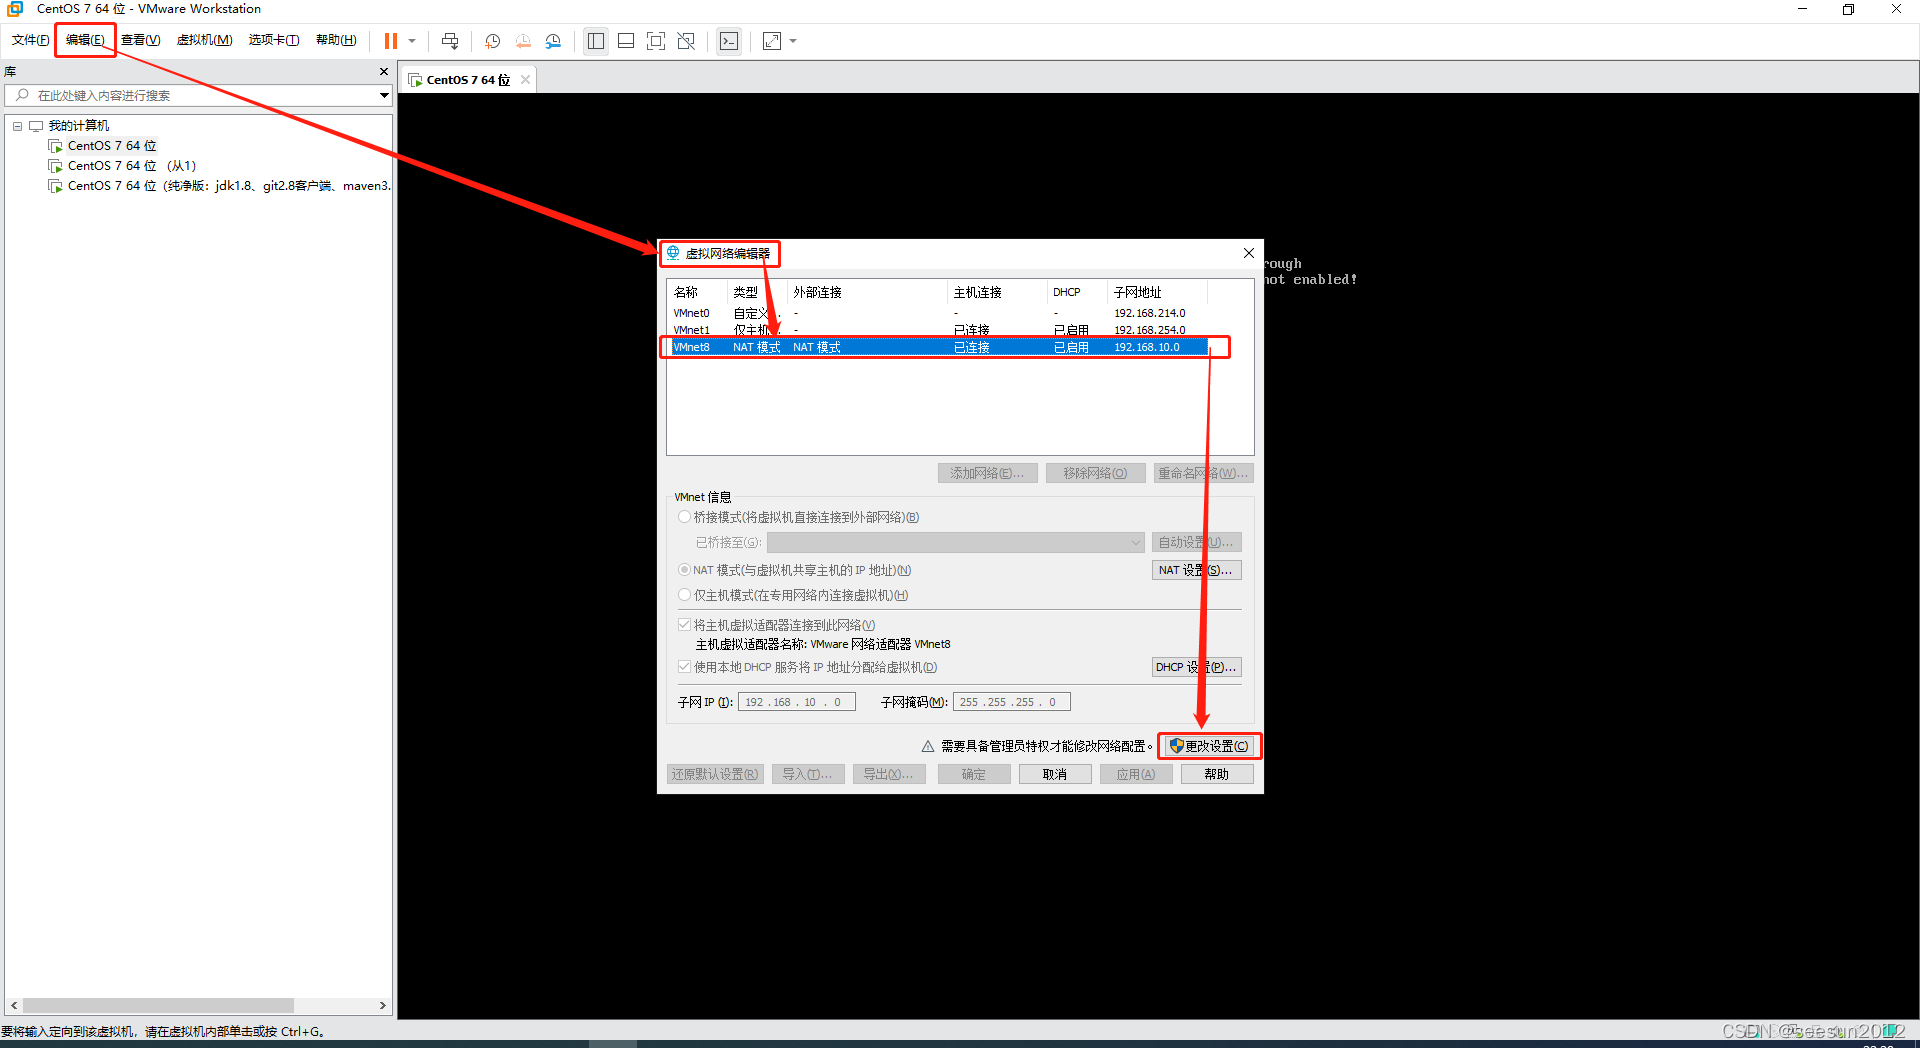Take a snapshot of the virtual machine

tap(492, 41)
